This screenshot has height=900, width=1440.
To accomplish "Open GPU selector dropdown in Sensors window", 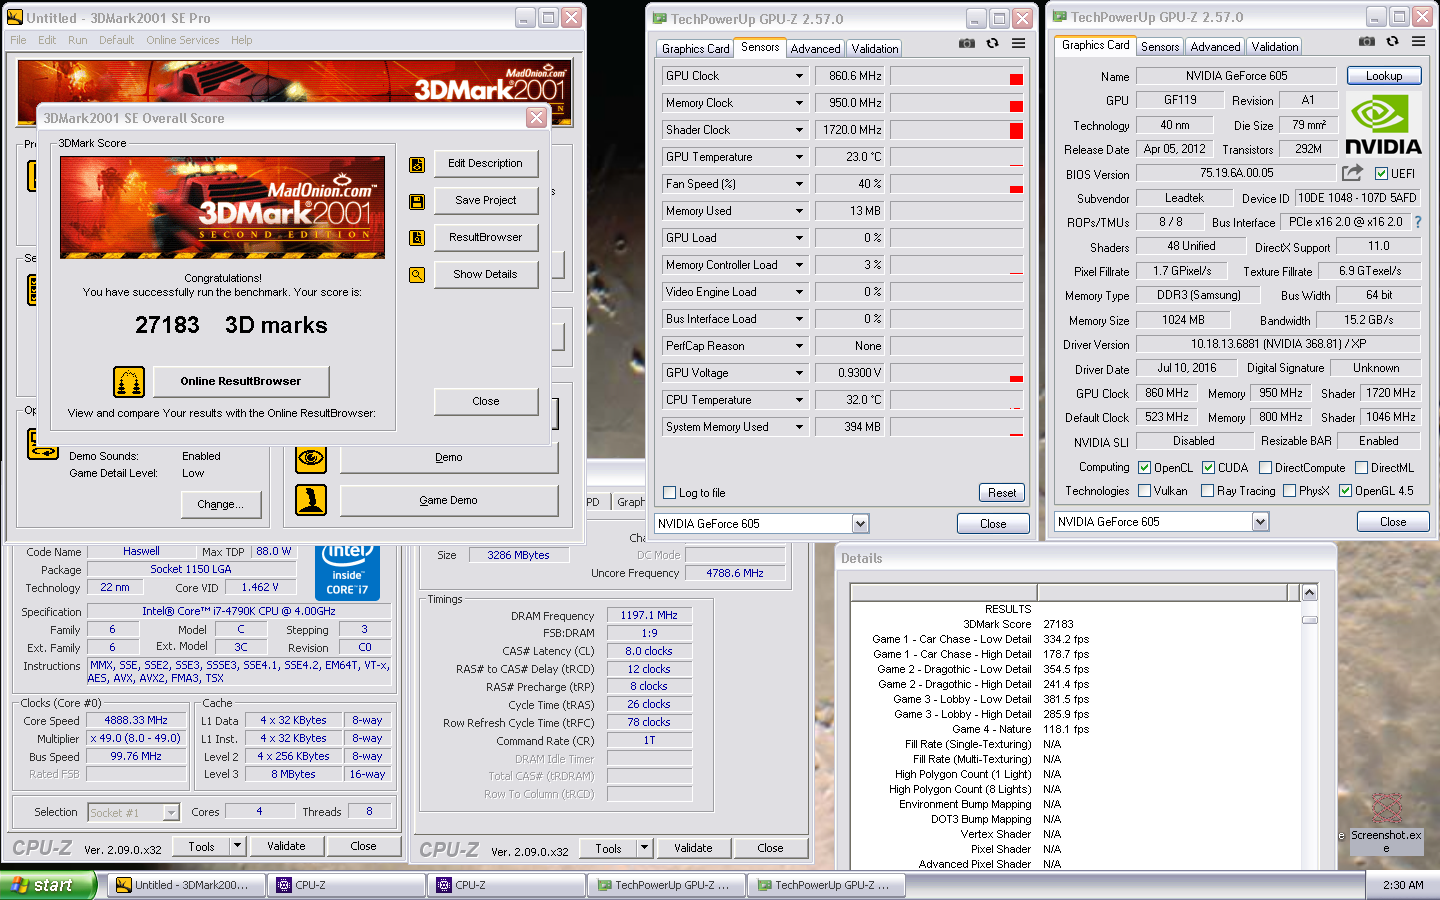I will 860,524.
